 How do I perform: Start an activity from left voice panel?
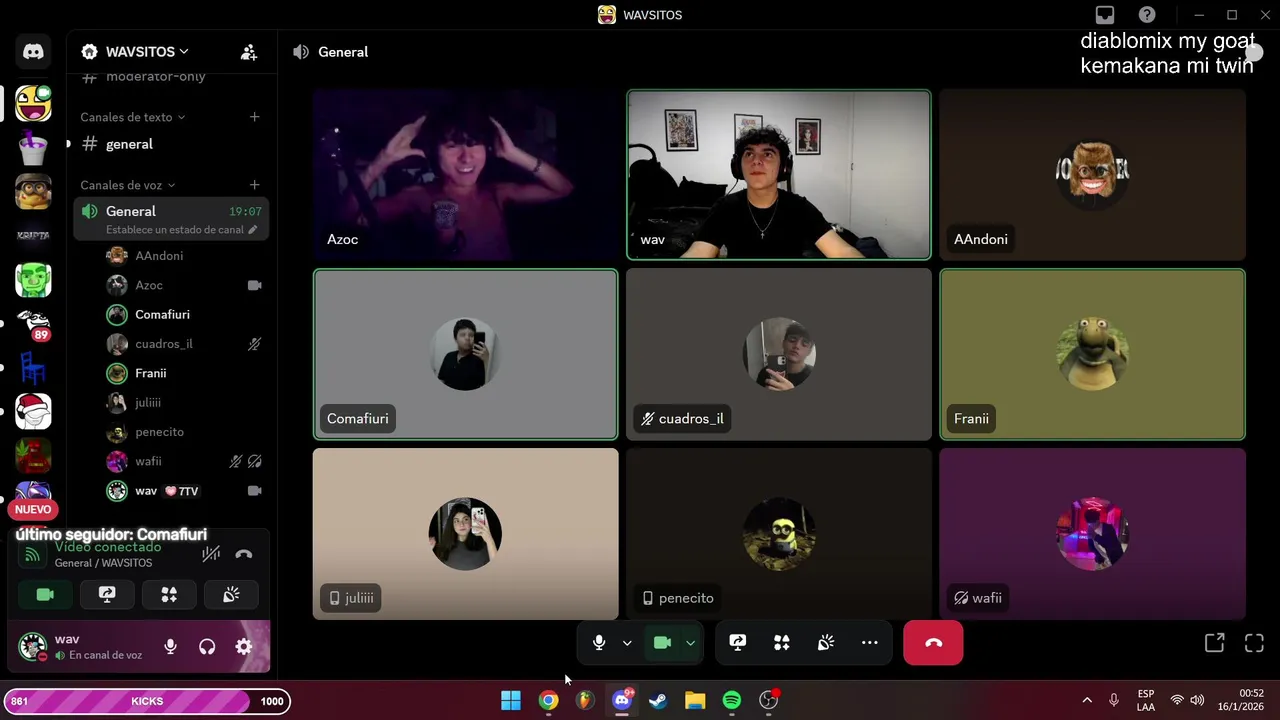pos(169,595)
